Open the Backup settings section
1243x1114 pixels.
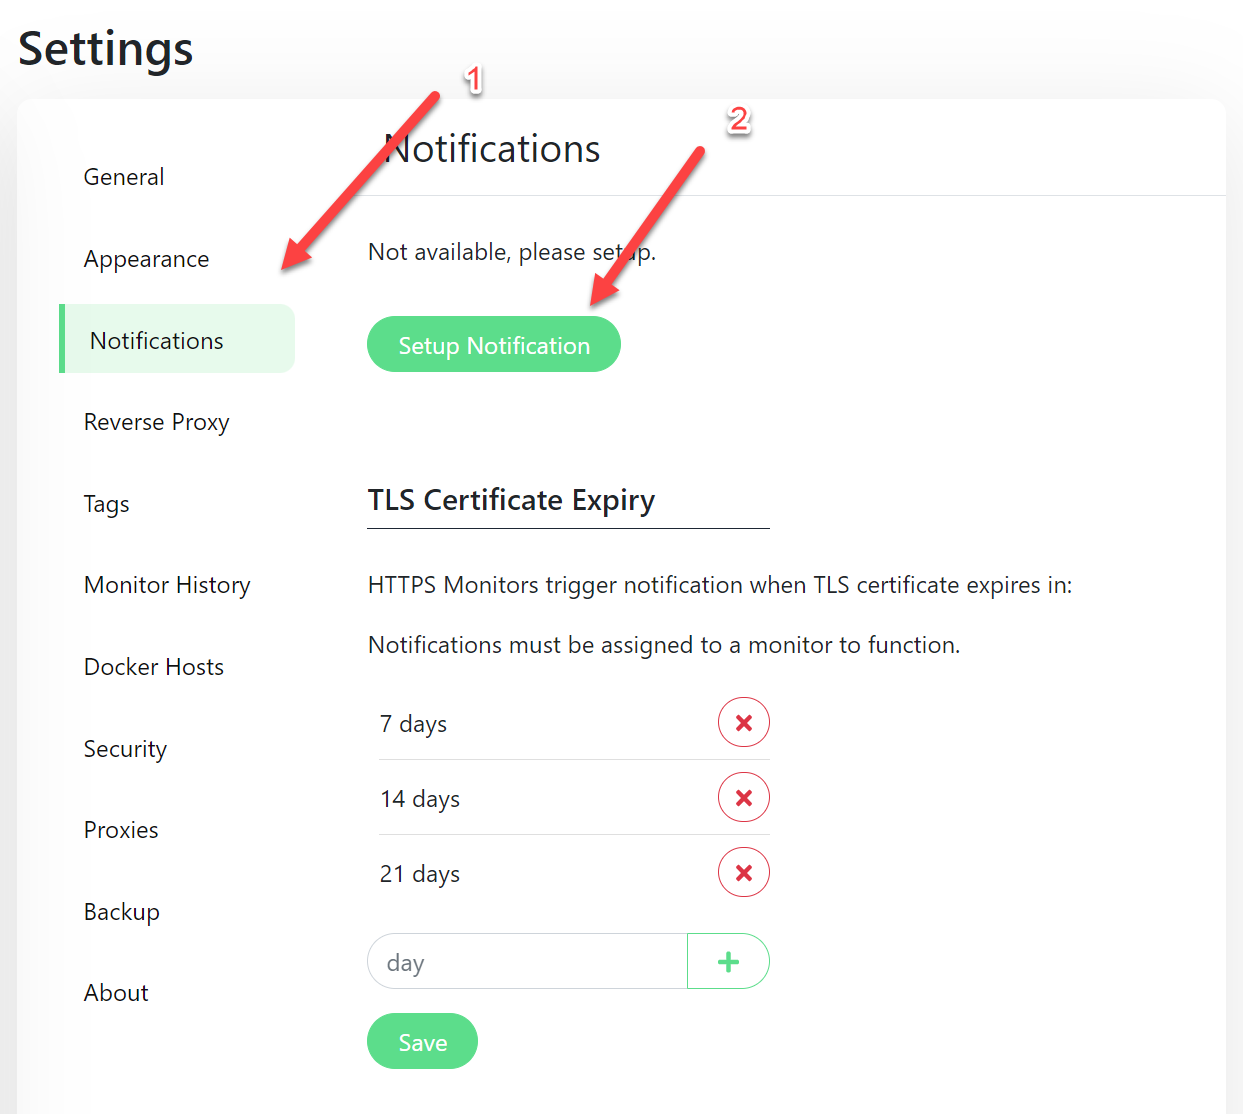(x=122, y=912)
